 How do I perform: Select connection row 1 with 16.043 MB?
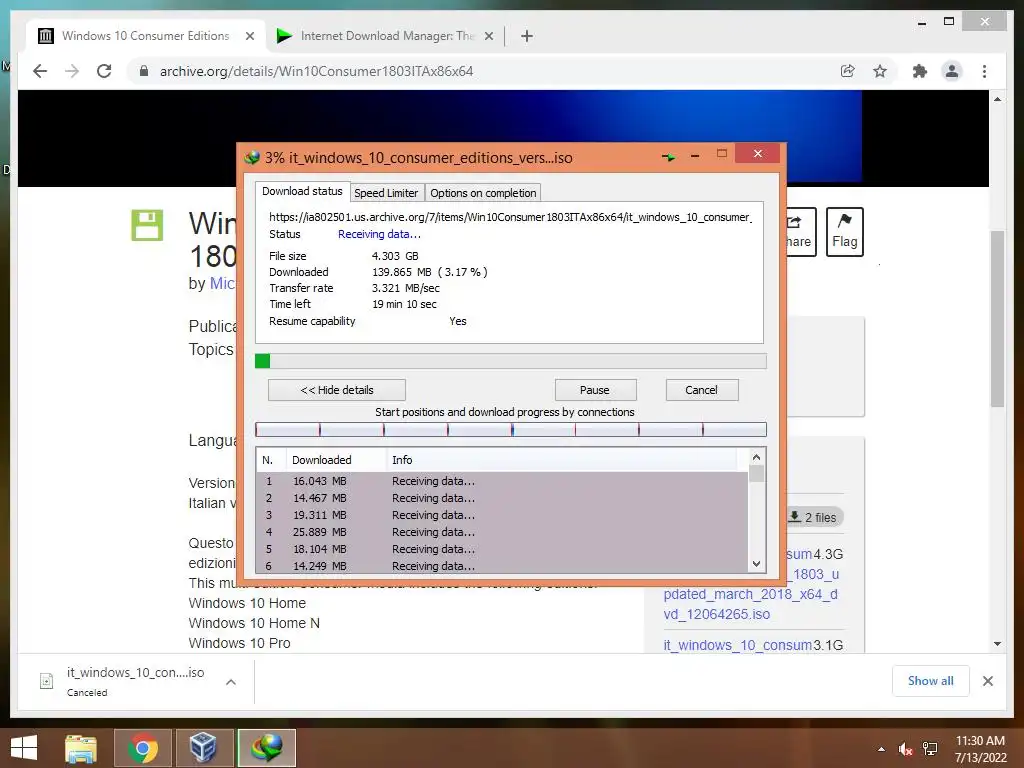tap(502, 481)
